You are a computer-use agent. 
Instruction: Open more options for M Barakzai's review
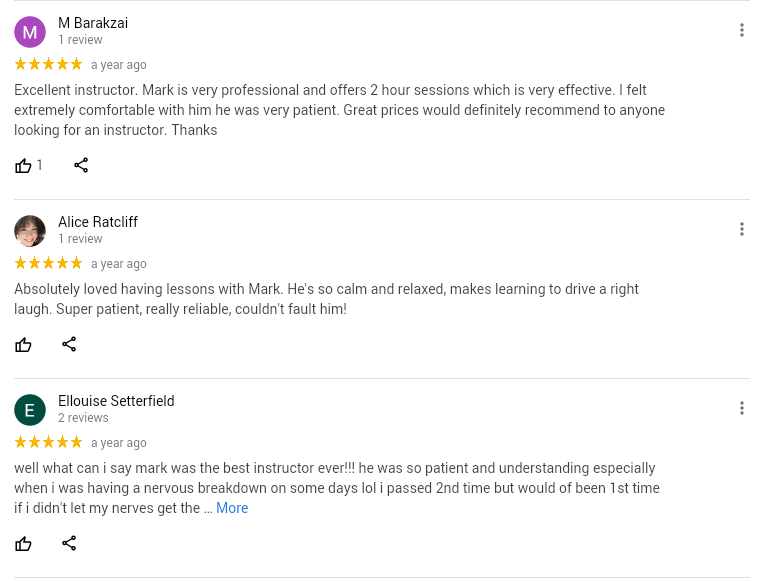(741, 30)
